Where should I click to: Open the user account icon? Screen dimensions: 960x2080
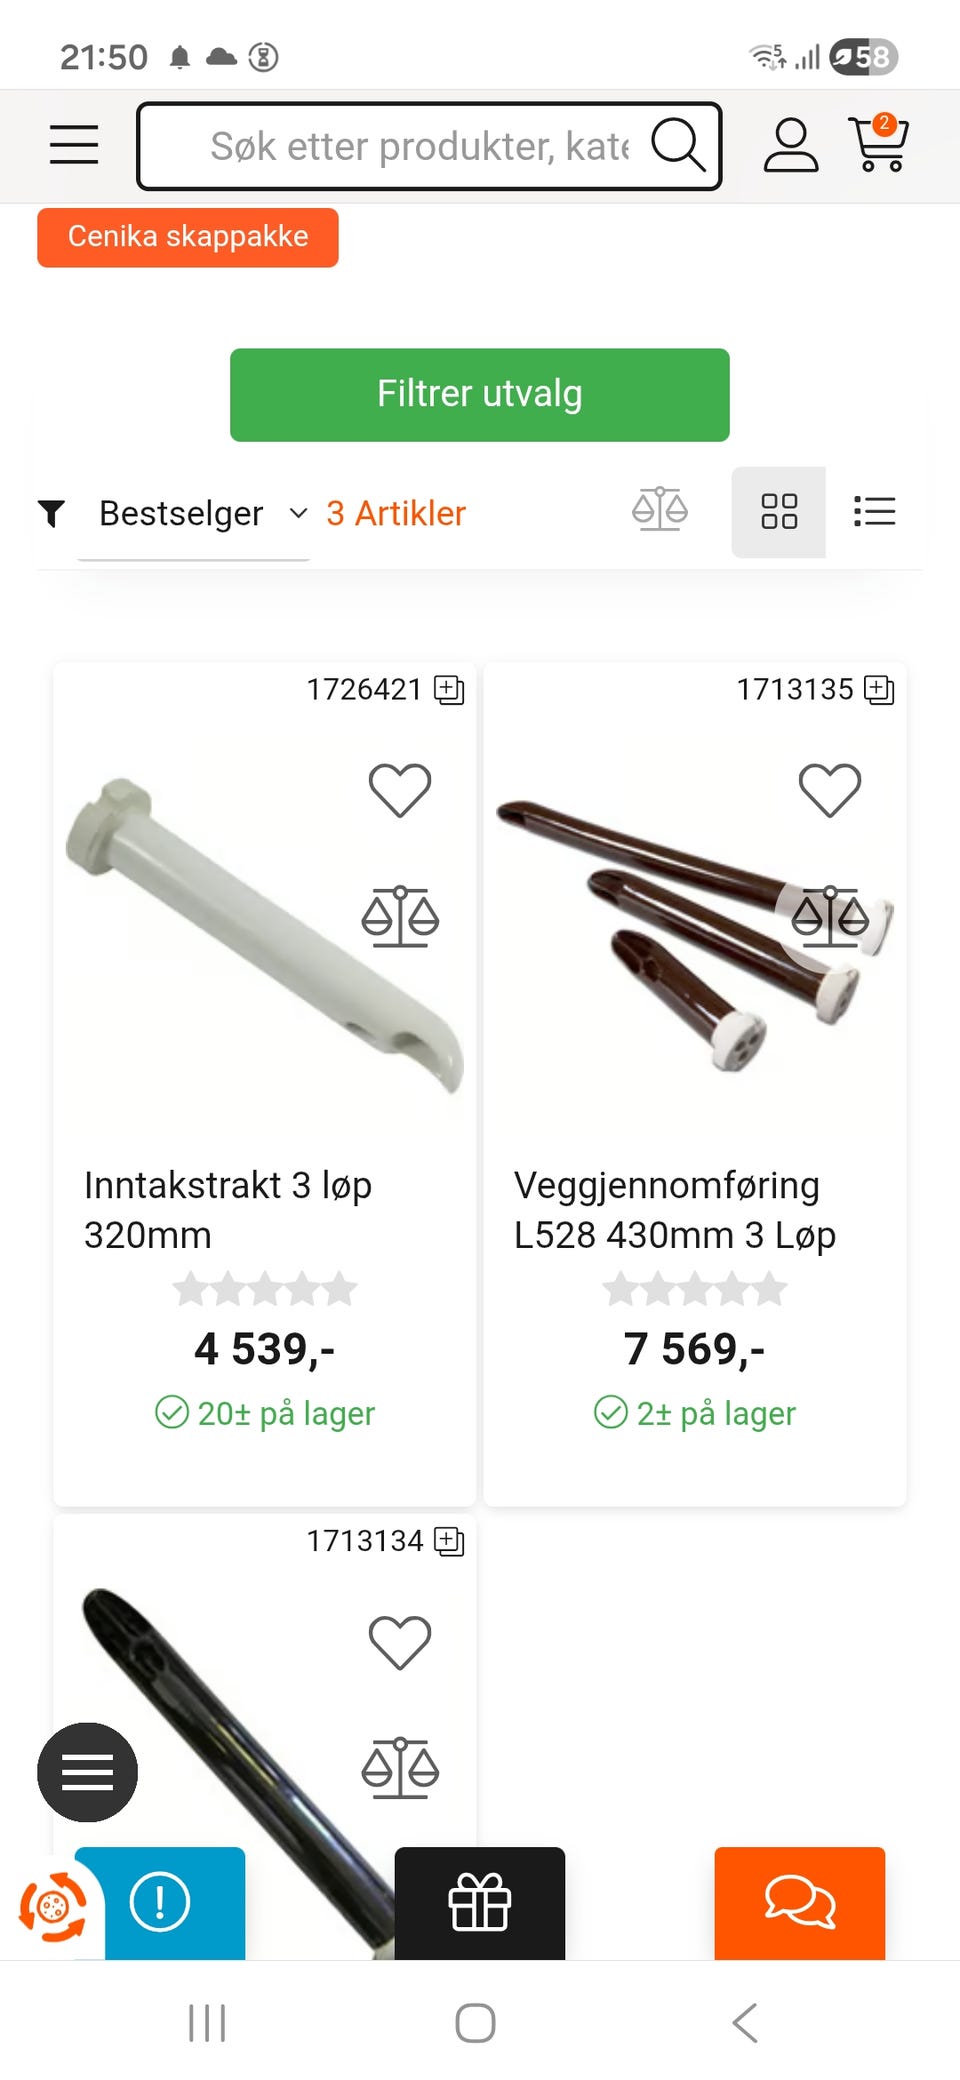click(x=791, y=145)
